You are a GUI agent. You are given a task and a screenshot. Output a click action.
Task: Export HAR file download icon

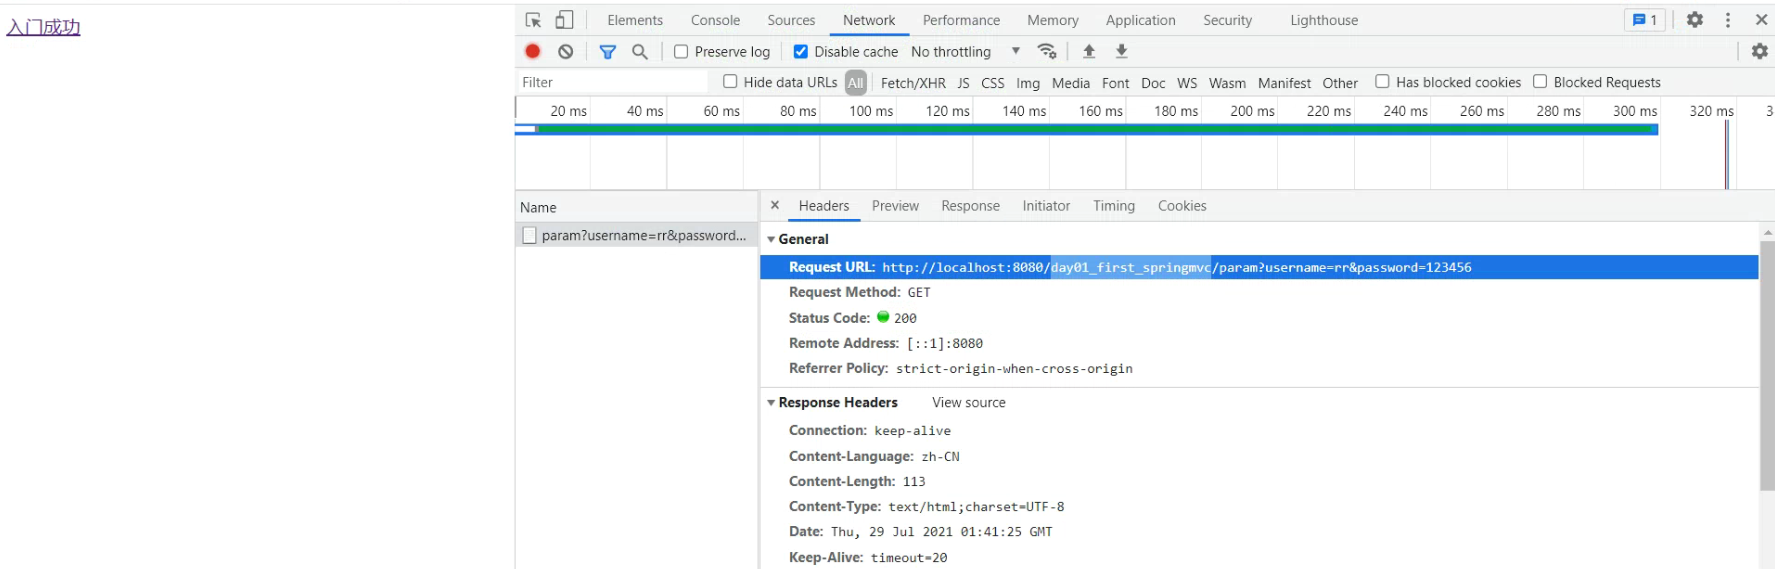[x=1122, y=51]
